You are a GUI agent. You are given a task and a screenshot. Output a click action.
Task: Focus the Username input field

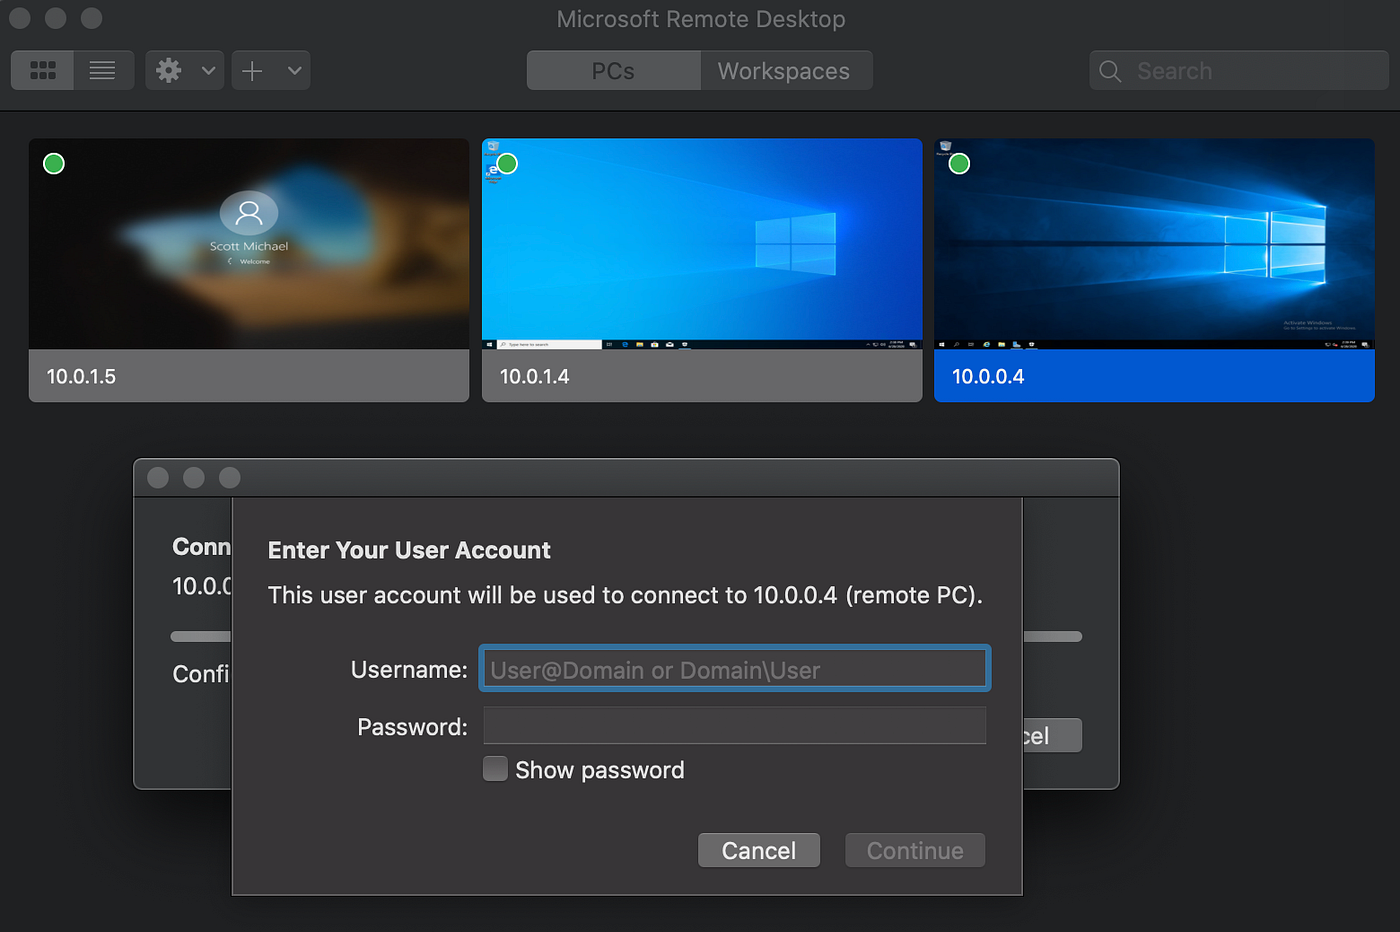coord(735,669)
